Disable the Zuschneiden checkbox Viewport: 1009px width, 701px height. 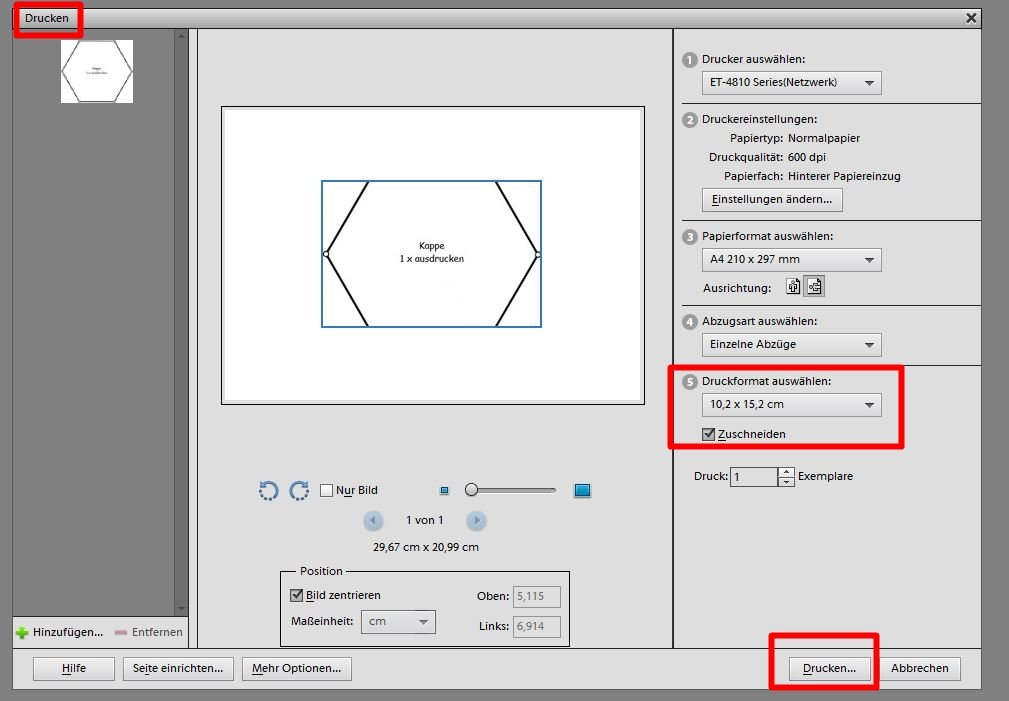709,434
